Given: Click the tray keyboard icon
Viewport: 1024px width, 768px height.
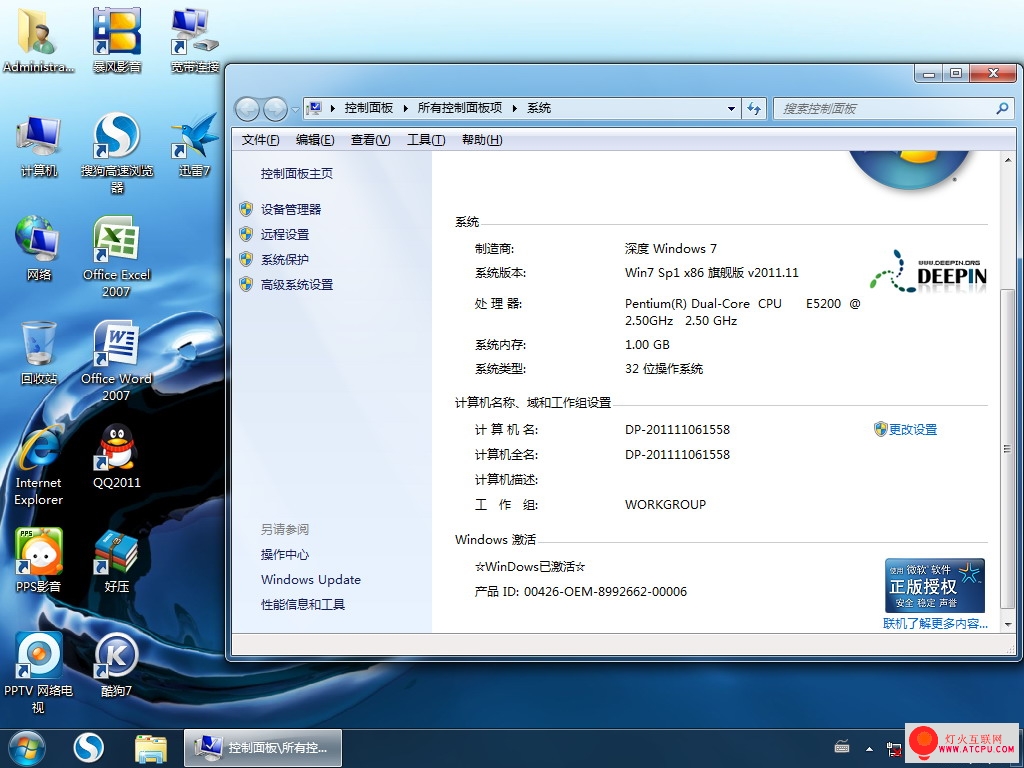Looking at the screenshot, I should click(842, 747).
